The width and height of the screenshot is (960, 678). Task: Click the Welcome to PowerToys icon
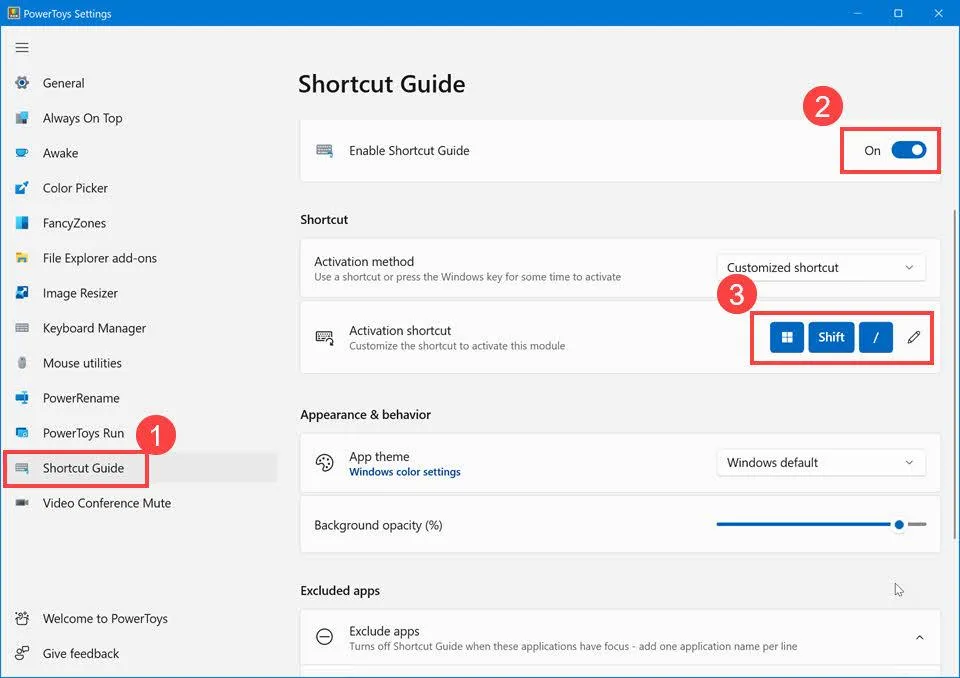[x=22, y=618]
